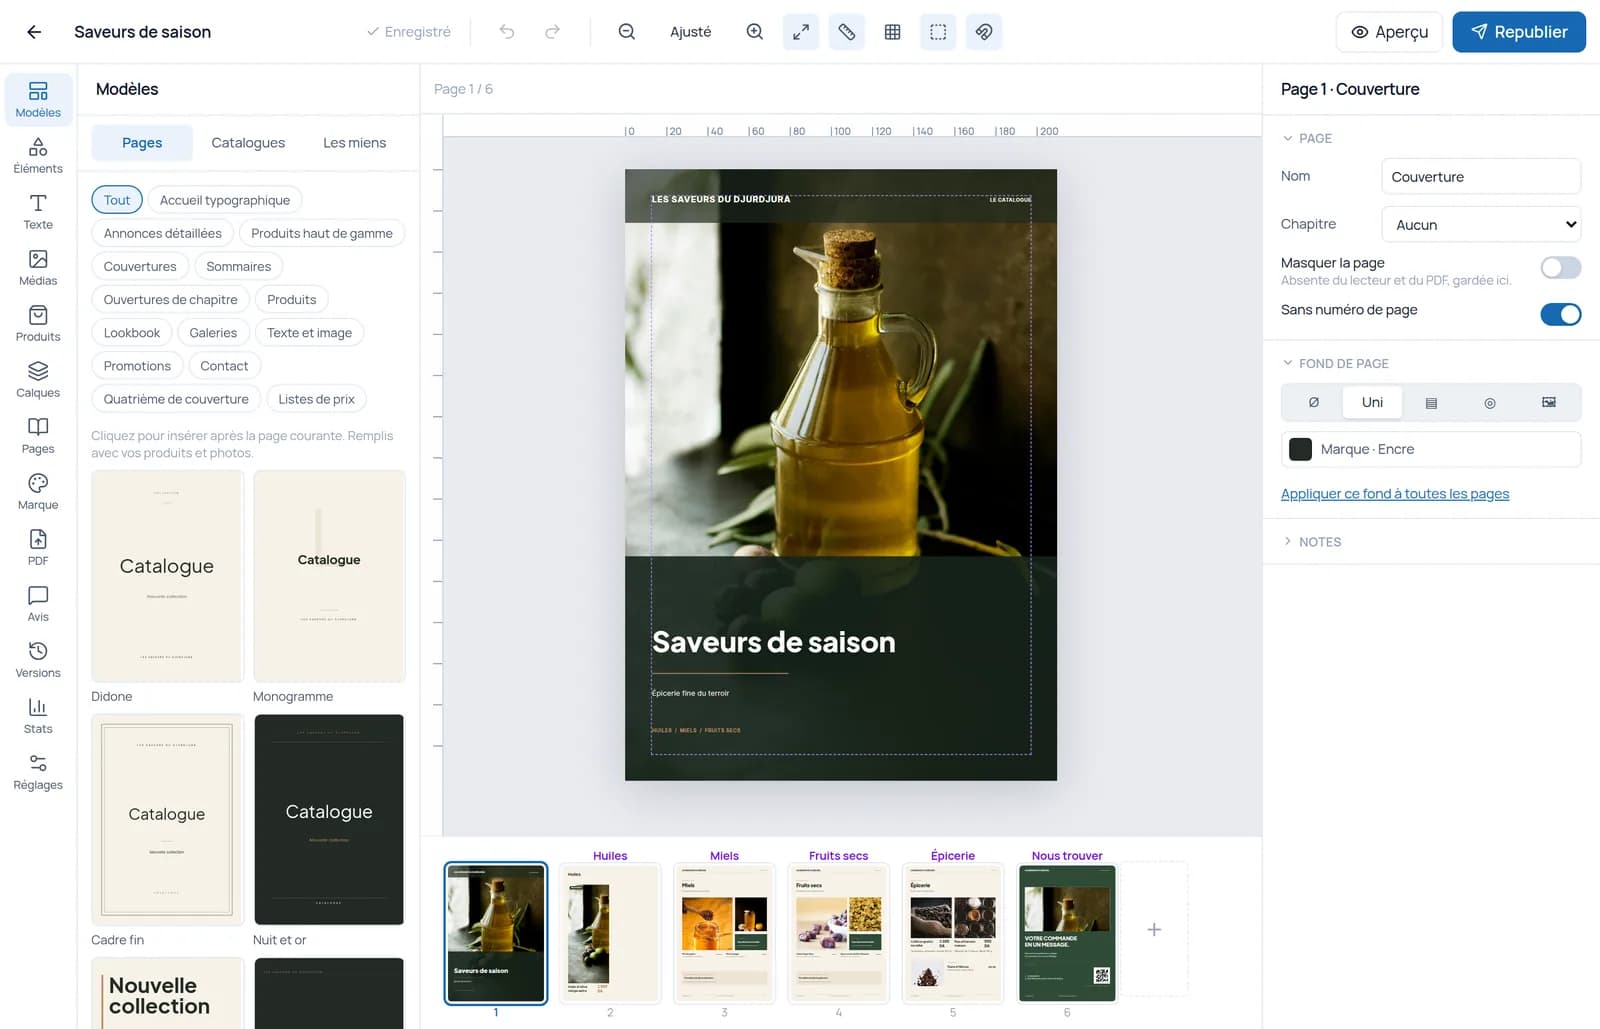This screenshot has width=1600, height=1029.
Task: Expand the NOTES section
Action: click(1311, 542)
